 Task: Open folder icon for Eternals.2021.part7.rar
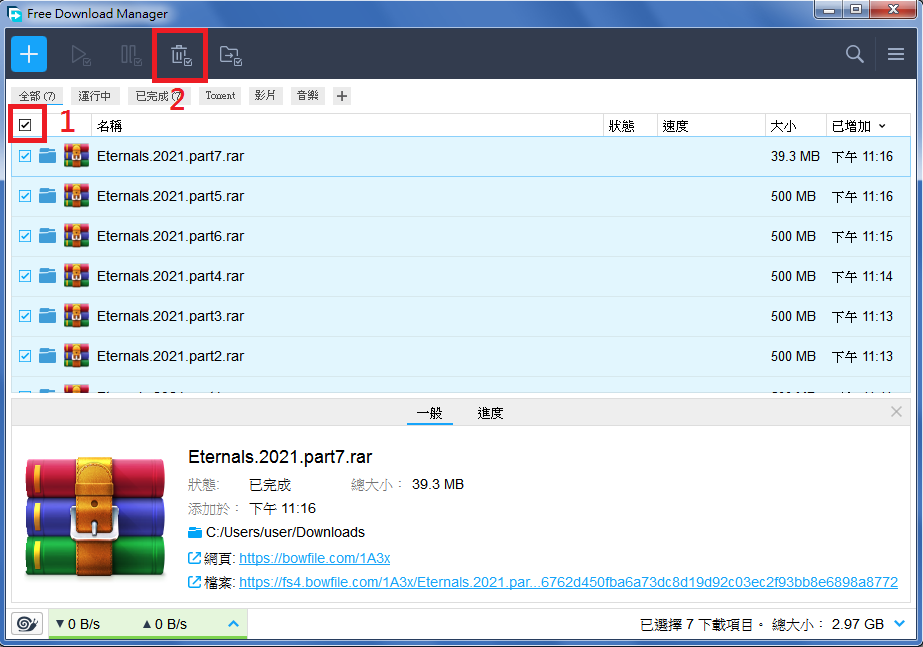click(47, 156)
